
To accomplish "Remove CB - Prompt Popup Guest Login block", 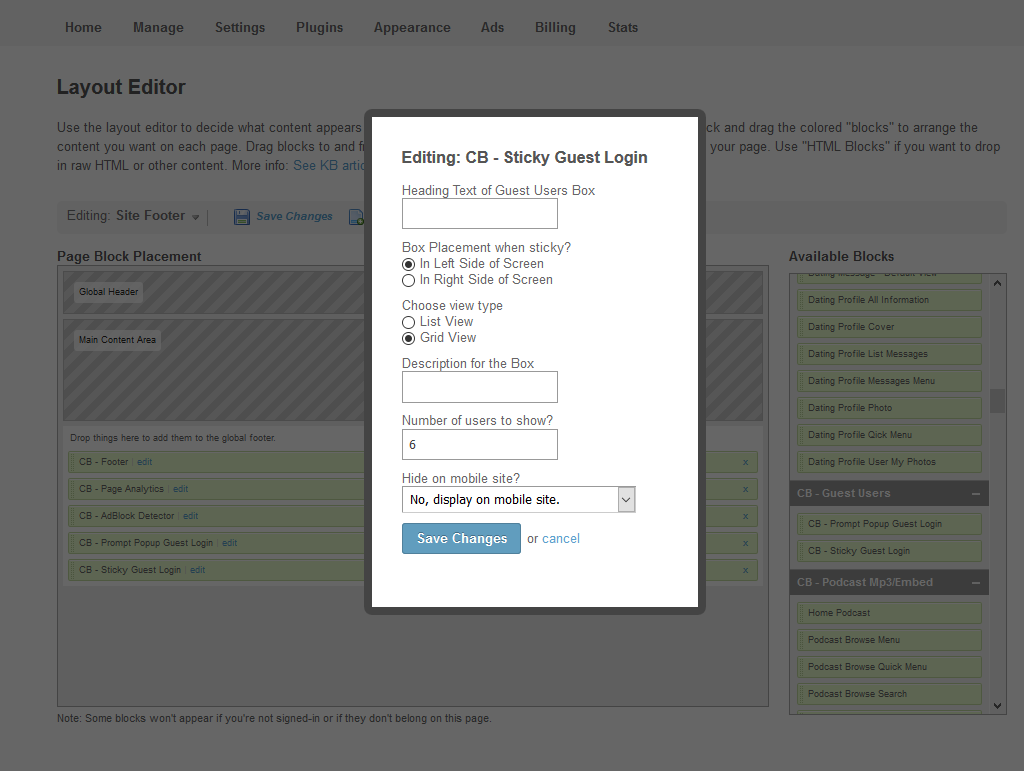I will coord(745,543).
